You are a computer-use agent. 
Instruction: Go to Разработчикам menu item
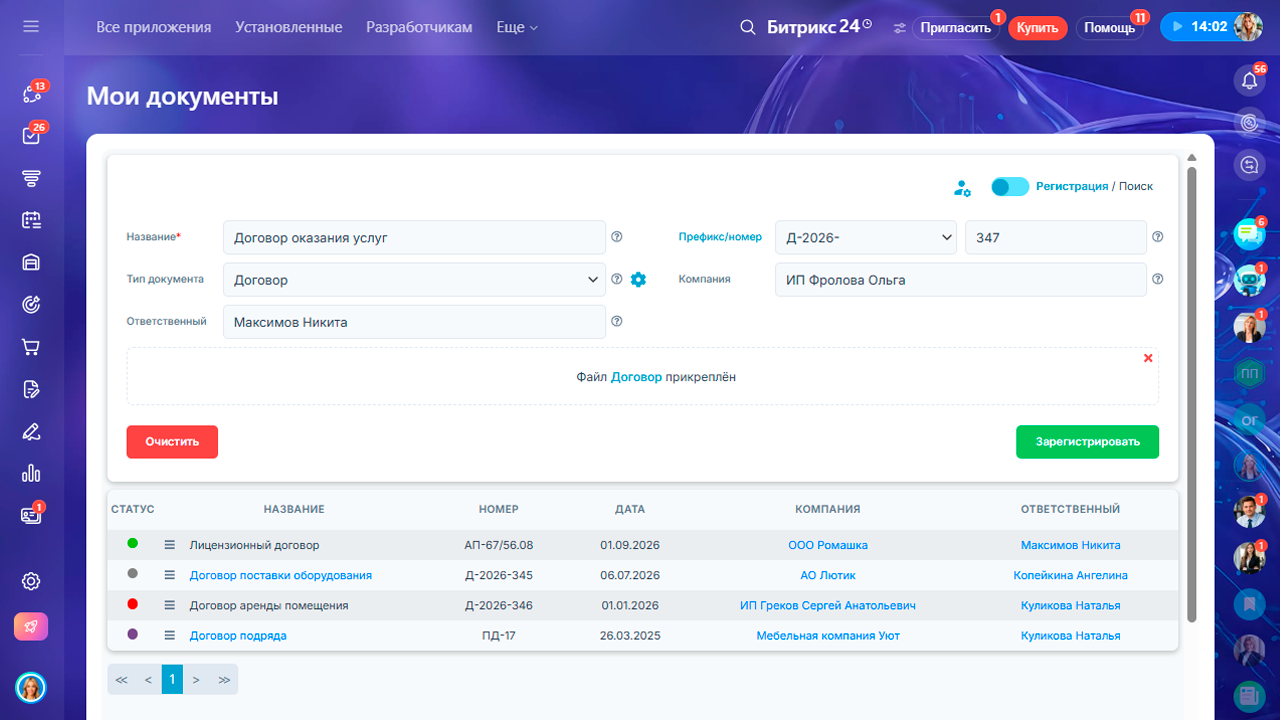[x=419, y=27]
